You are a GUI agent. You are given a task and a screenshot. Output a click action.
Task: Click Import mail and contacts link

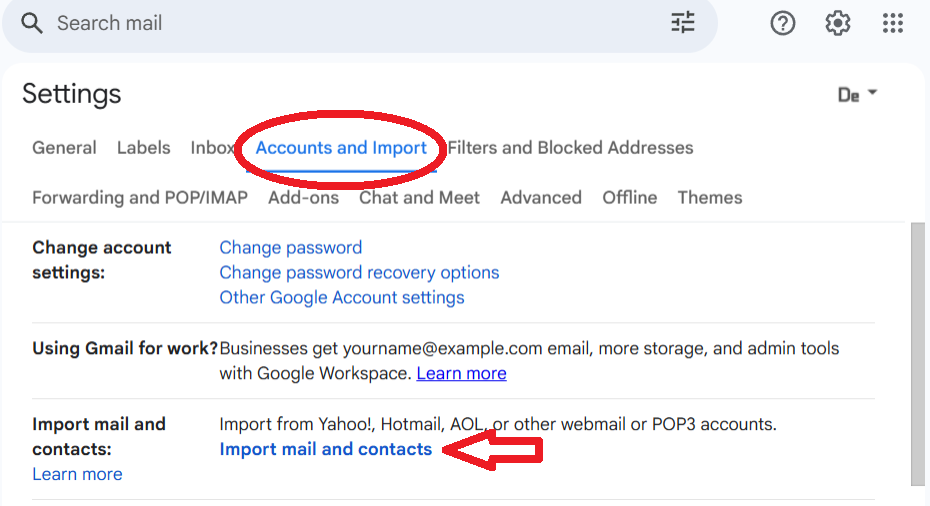tap(326, 449)
